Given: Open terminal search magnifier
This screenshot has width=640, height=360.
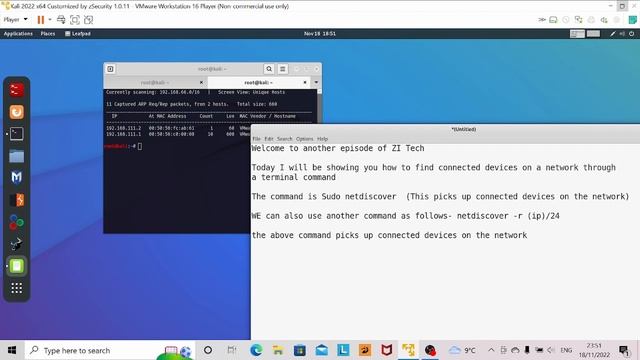Looking at the screenshot, I should (x=269, y=69).
